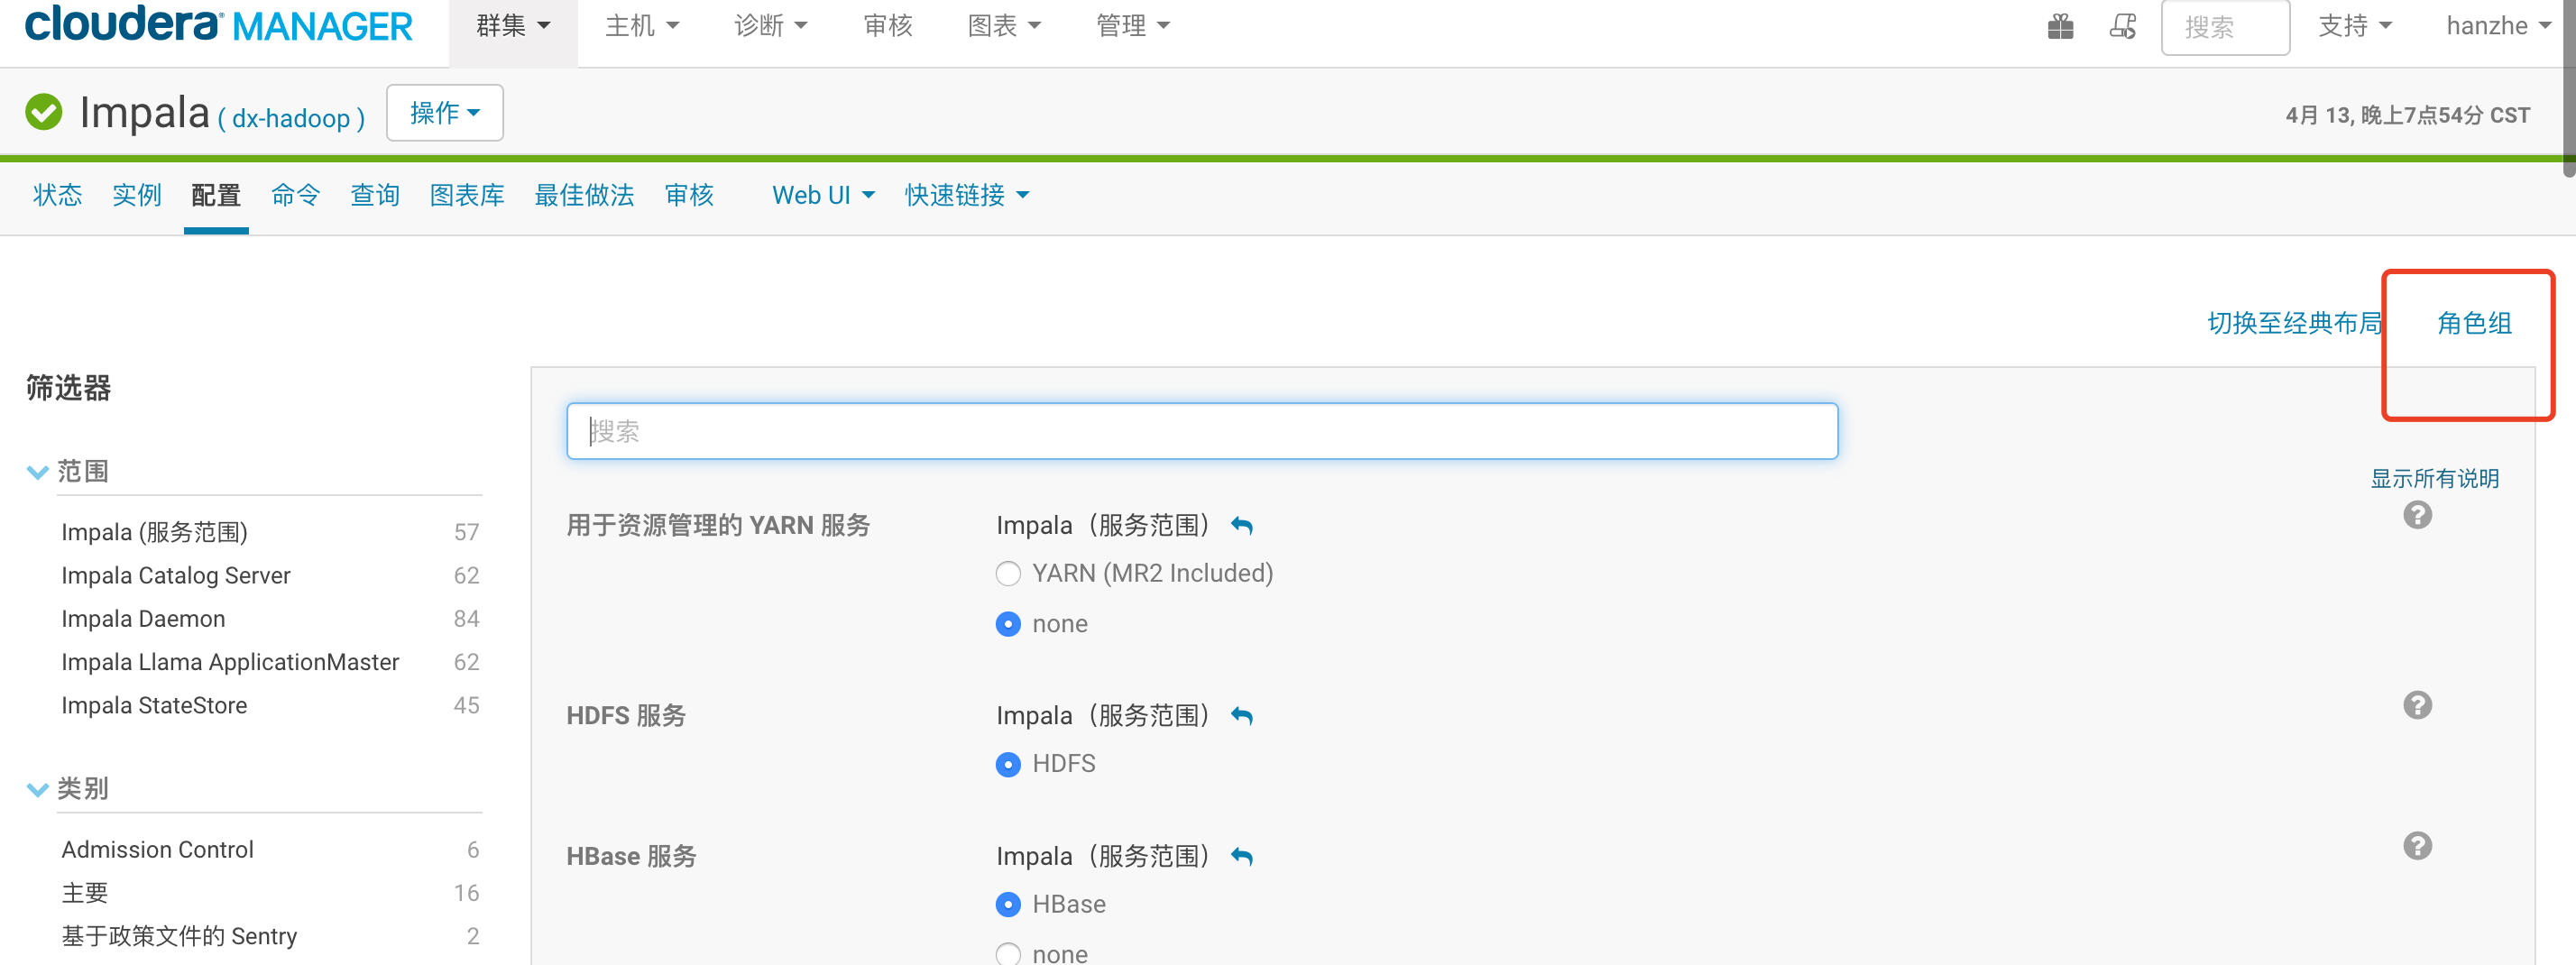2576x965 pixels.
Task: Open the 主机 dropdown menu
Action: tap(642, 26)
